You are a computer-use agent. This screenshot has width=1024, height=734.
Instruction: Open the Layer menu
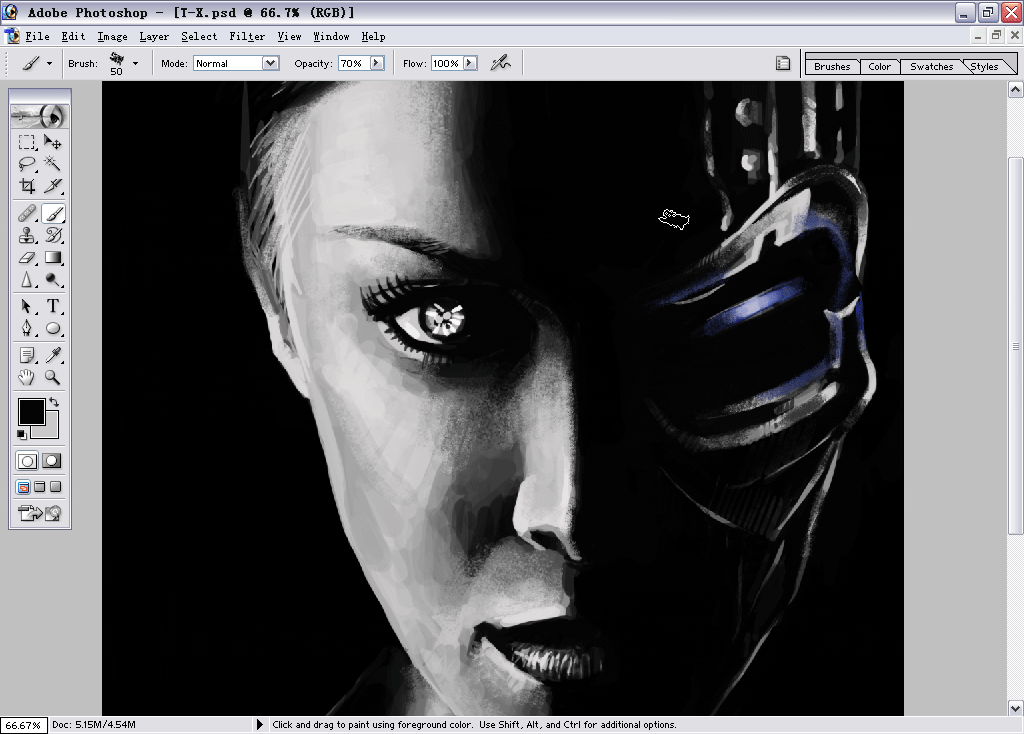154,37
